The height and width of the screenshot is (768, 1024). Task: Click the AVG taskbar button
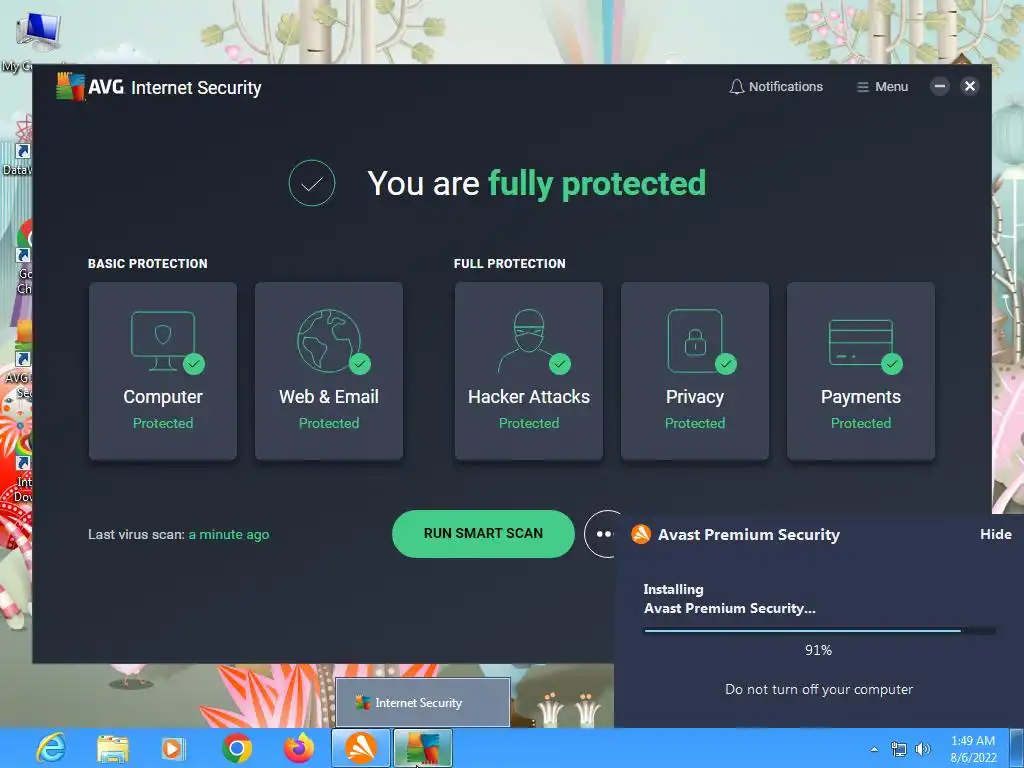pyautogui.click(x=423, y=748)
